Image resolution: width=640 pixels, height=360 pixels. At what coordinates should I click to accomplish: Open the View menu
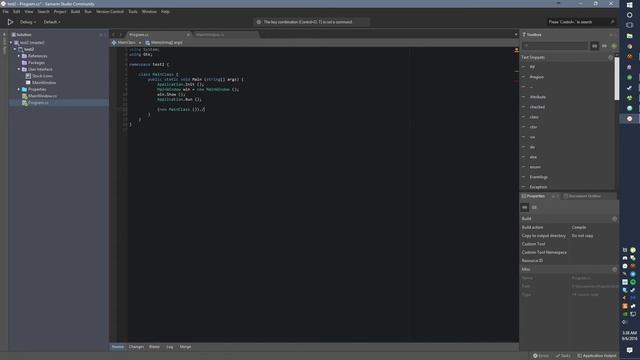[x=29, y=12]
